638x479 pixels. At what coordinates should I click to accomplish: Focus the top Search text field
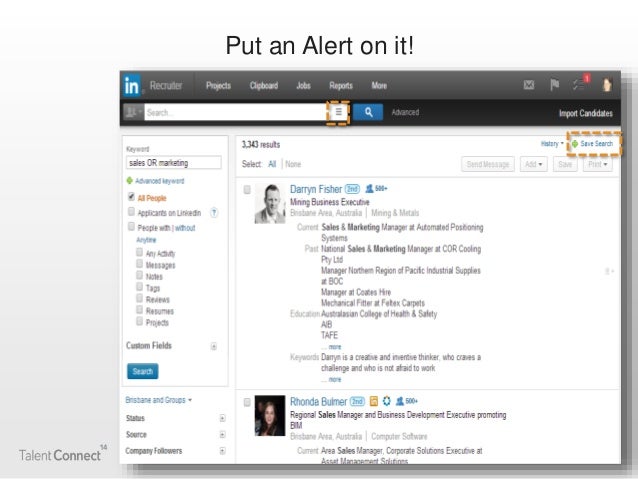(x=235, y=112)
